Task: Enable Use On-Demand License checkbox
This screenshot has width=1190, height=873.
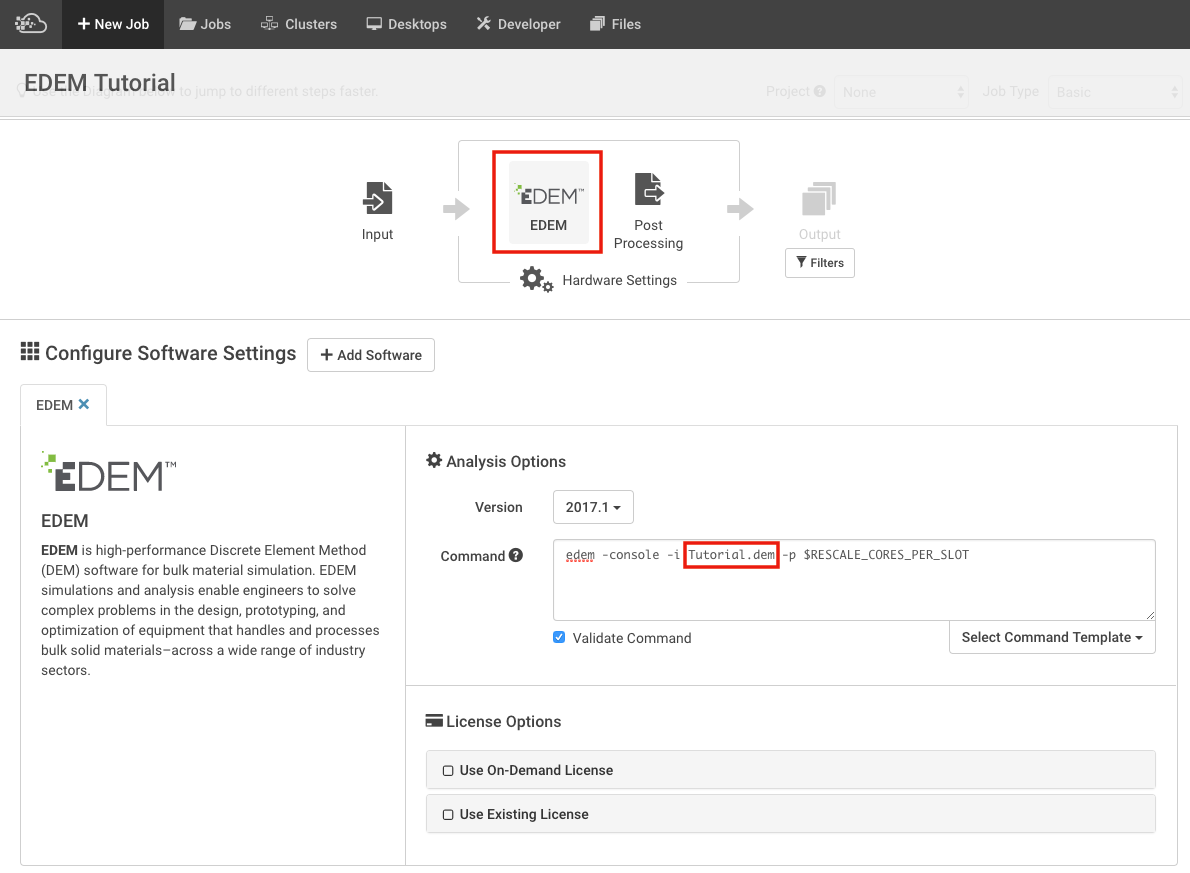Action: pyautogui.click(x=448, y=771)
